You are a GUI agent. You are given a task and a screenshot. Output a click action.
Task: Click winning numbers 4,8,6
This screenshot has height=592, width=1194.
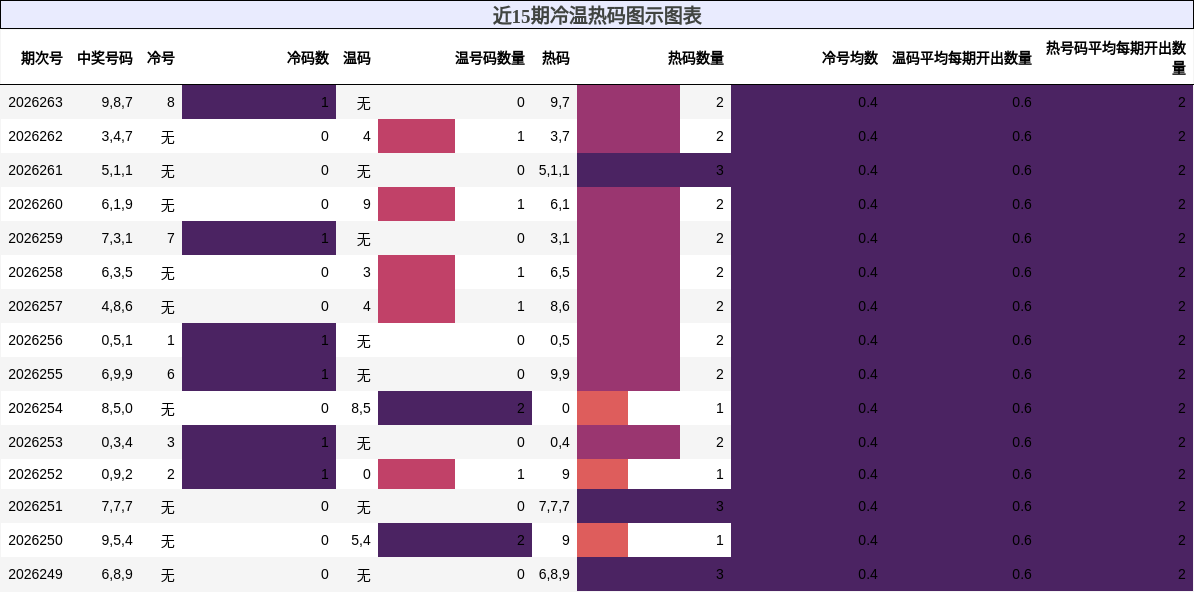pyautogui.click(x=117, y=306)
